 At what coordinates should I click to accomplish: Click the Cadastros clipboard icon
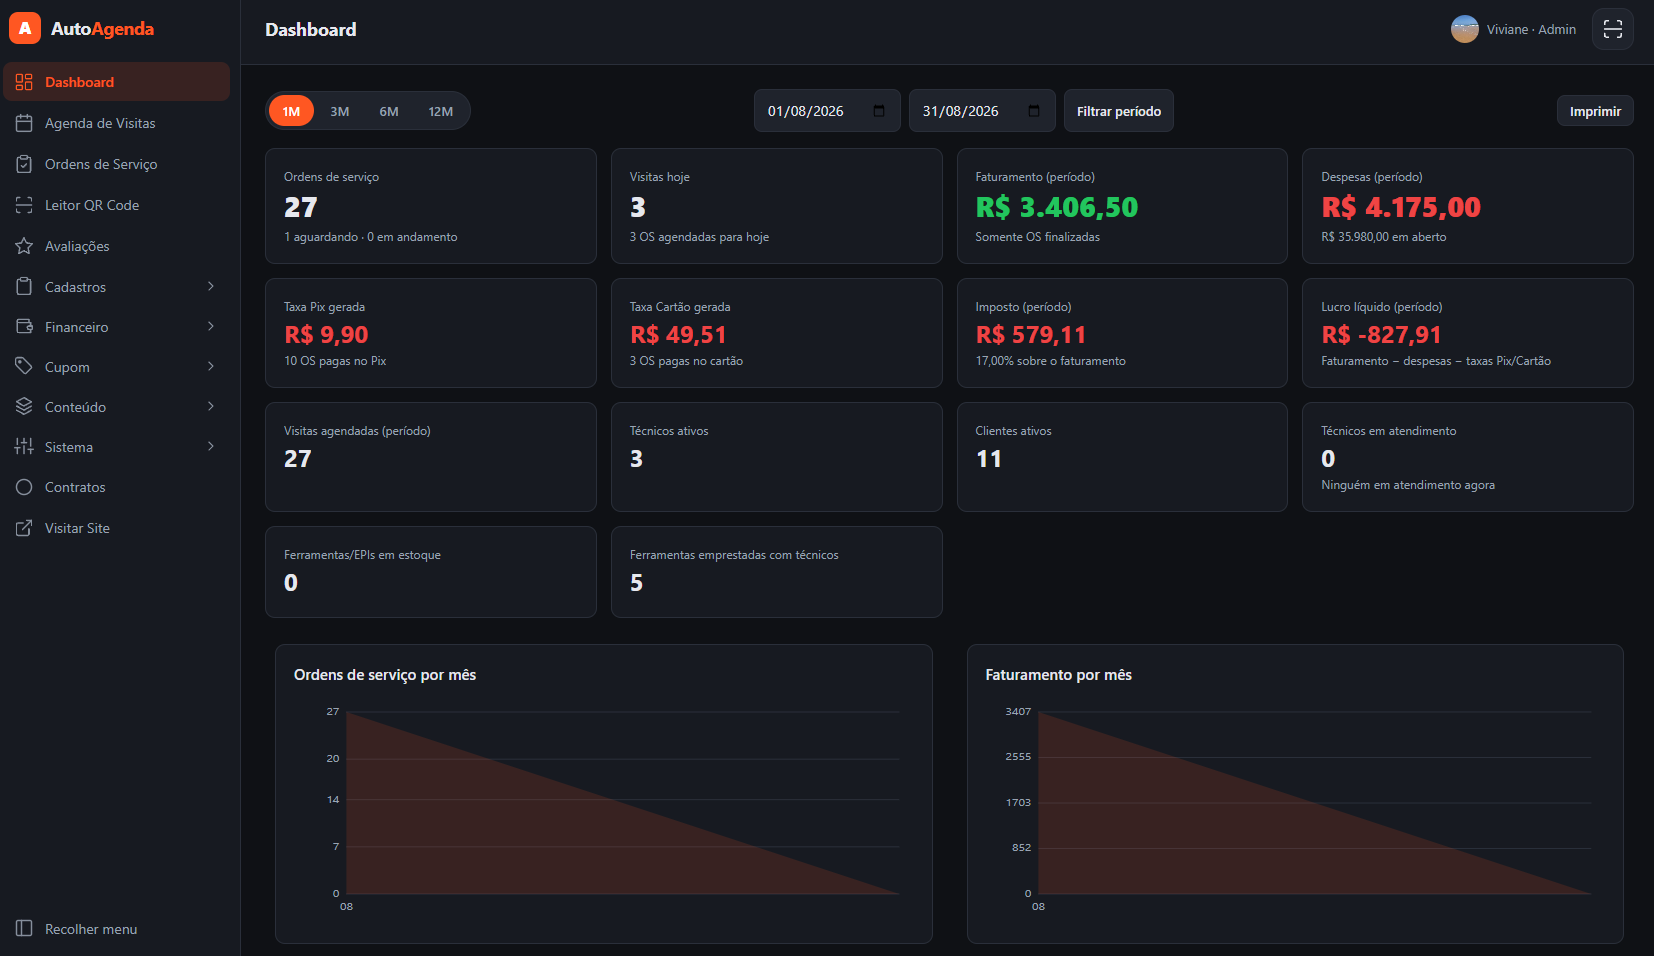(24, 287)
